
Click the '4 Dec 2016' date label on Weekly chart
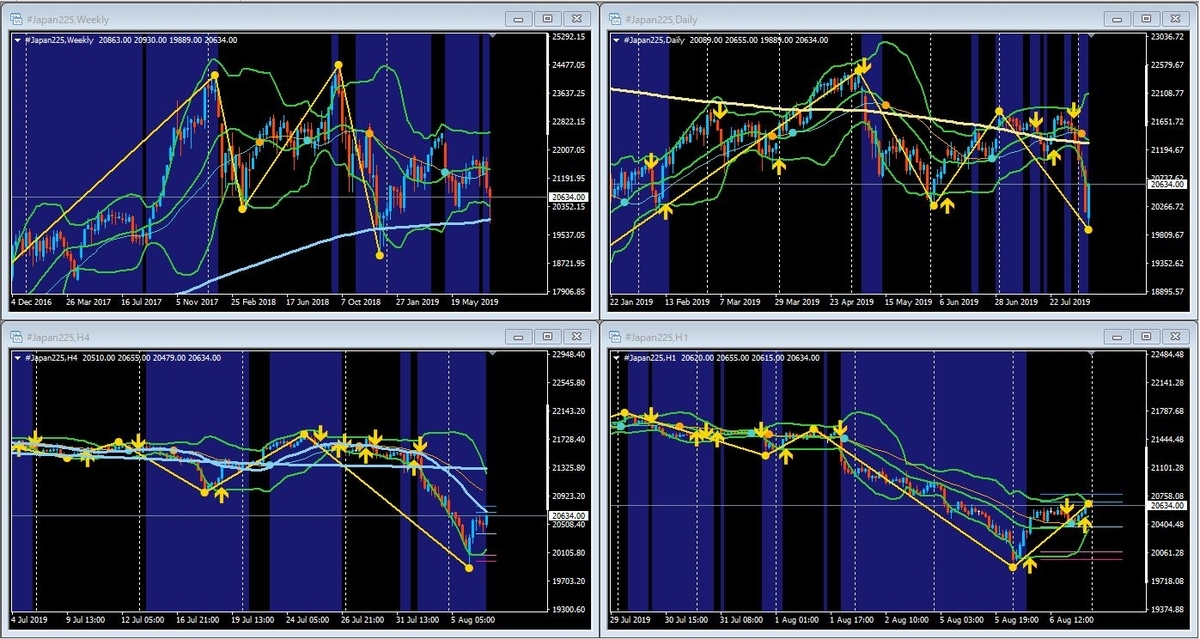click(x=33, y=301)
